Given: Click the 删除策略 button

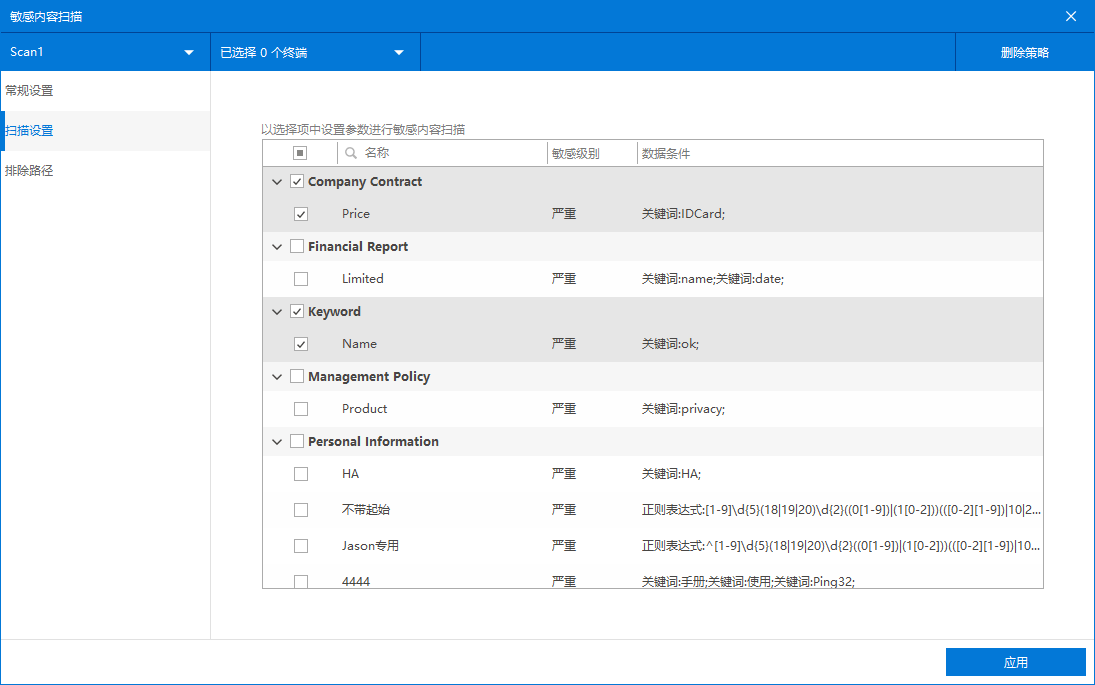Looking at the screenshot, I should 1024,53.
